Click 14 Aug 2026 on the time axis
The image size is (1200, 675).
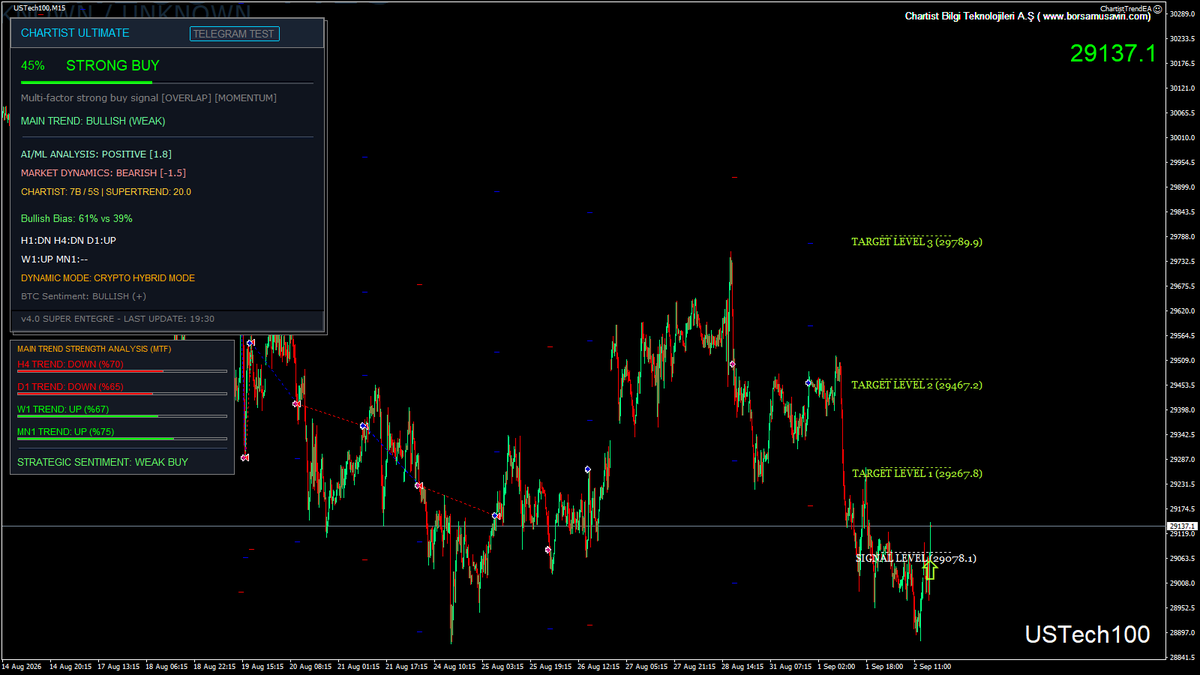pos(21,666)
